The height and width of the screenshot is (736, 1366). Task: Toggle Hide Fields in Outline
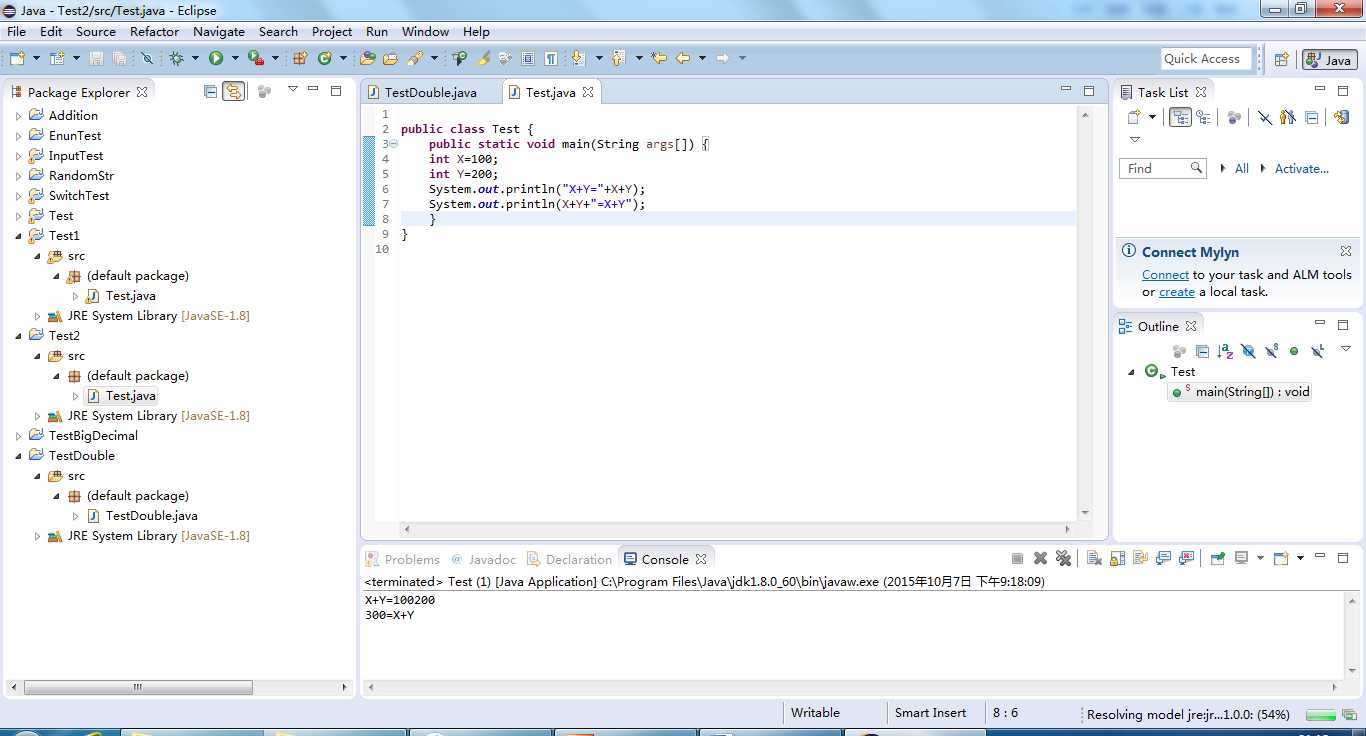click(x=1248, y=351)
